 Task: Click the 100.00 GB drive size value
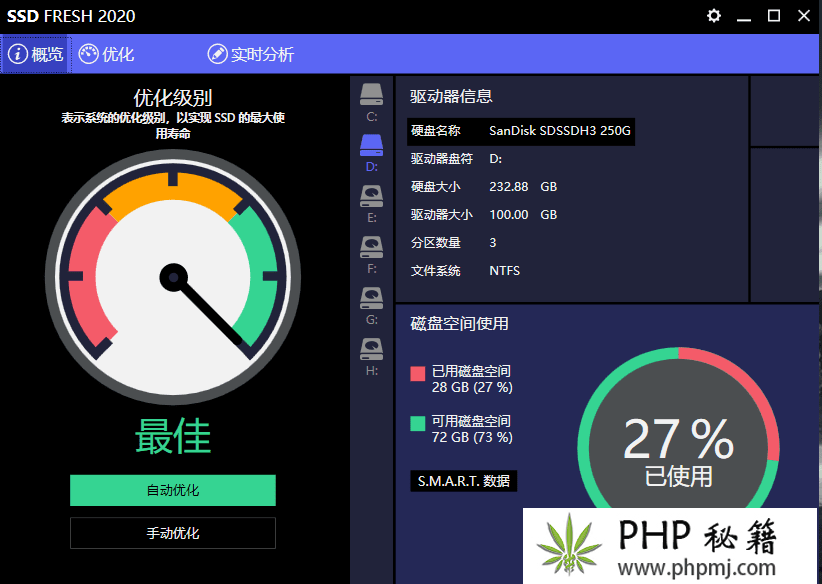click(x=523, y=214)
